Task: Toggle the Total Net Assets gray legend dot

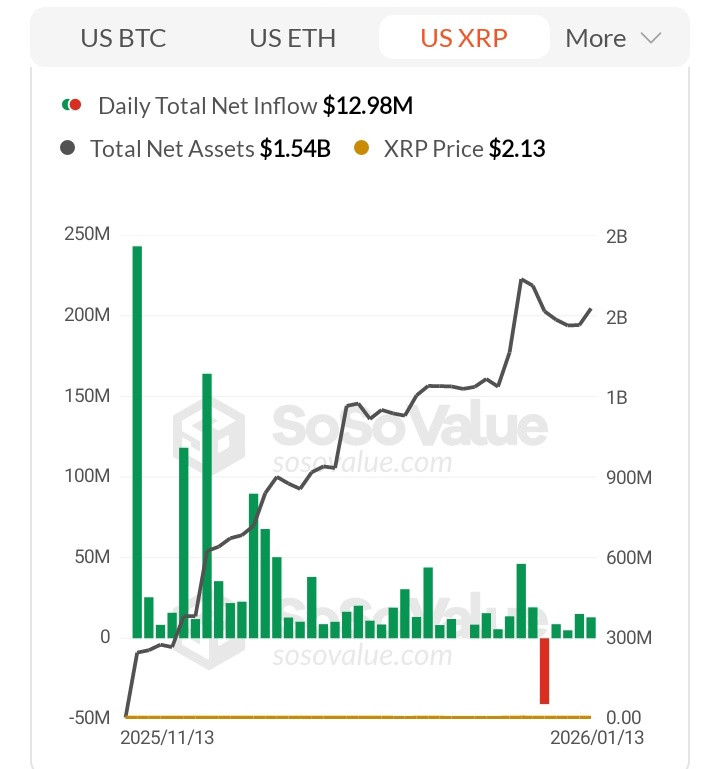Action: point(67,148)
